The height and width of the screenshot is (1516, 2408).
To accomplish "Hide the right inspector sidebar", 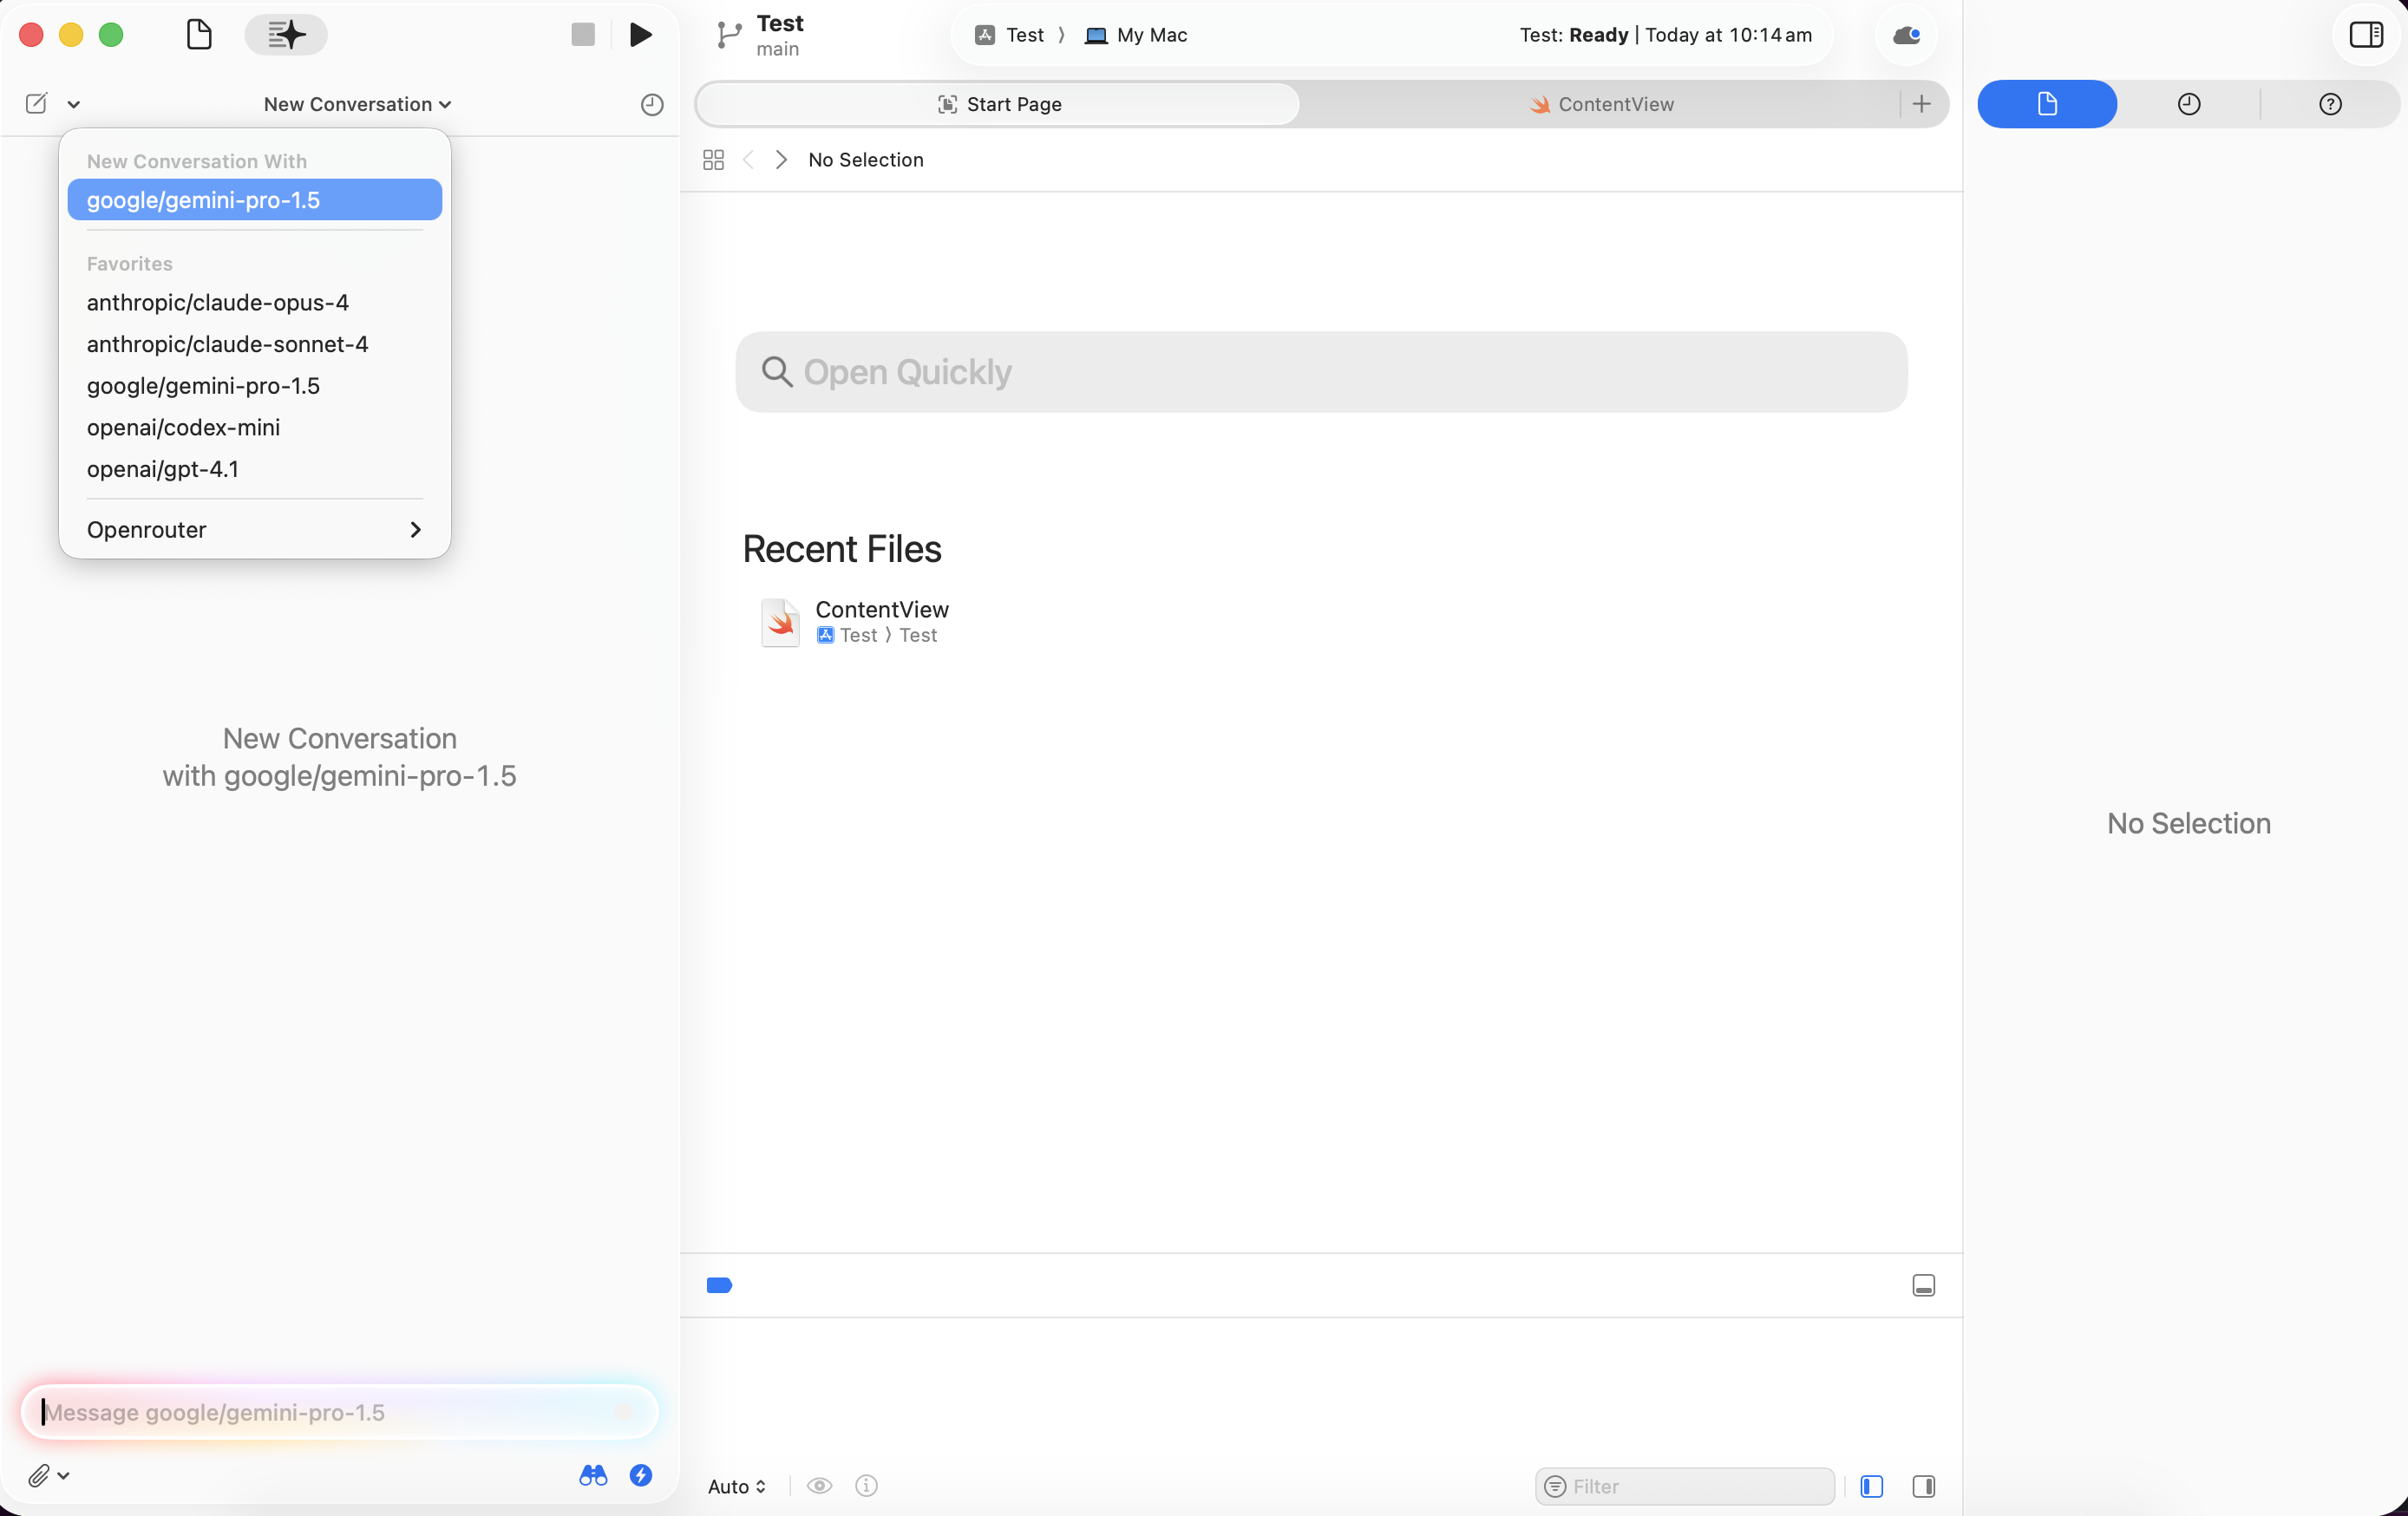I will coord(2367,34).
